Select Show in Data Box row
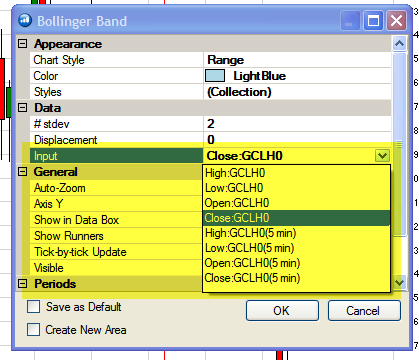The height and width of the screenshot is (360, 419). click(x=116, y=220)
